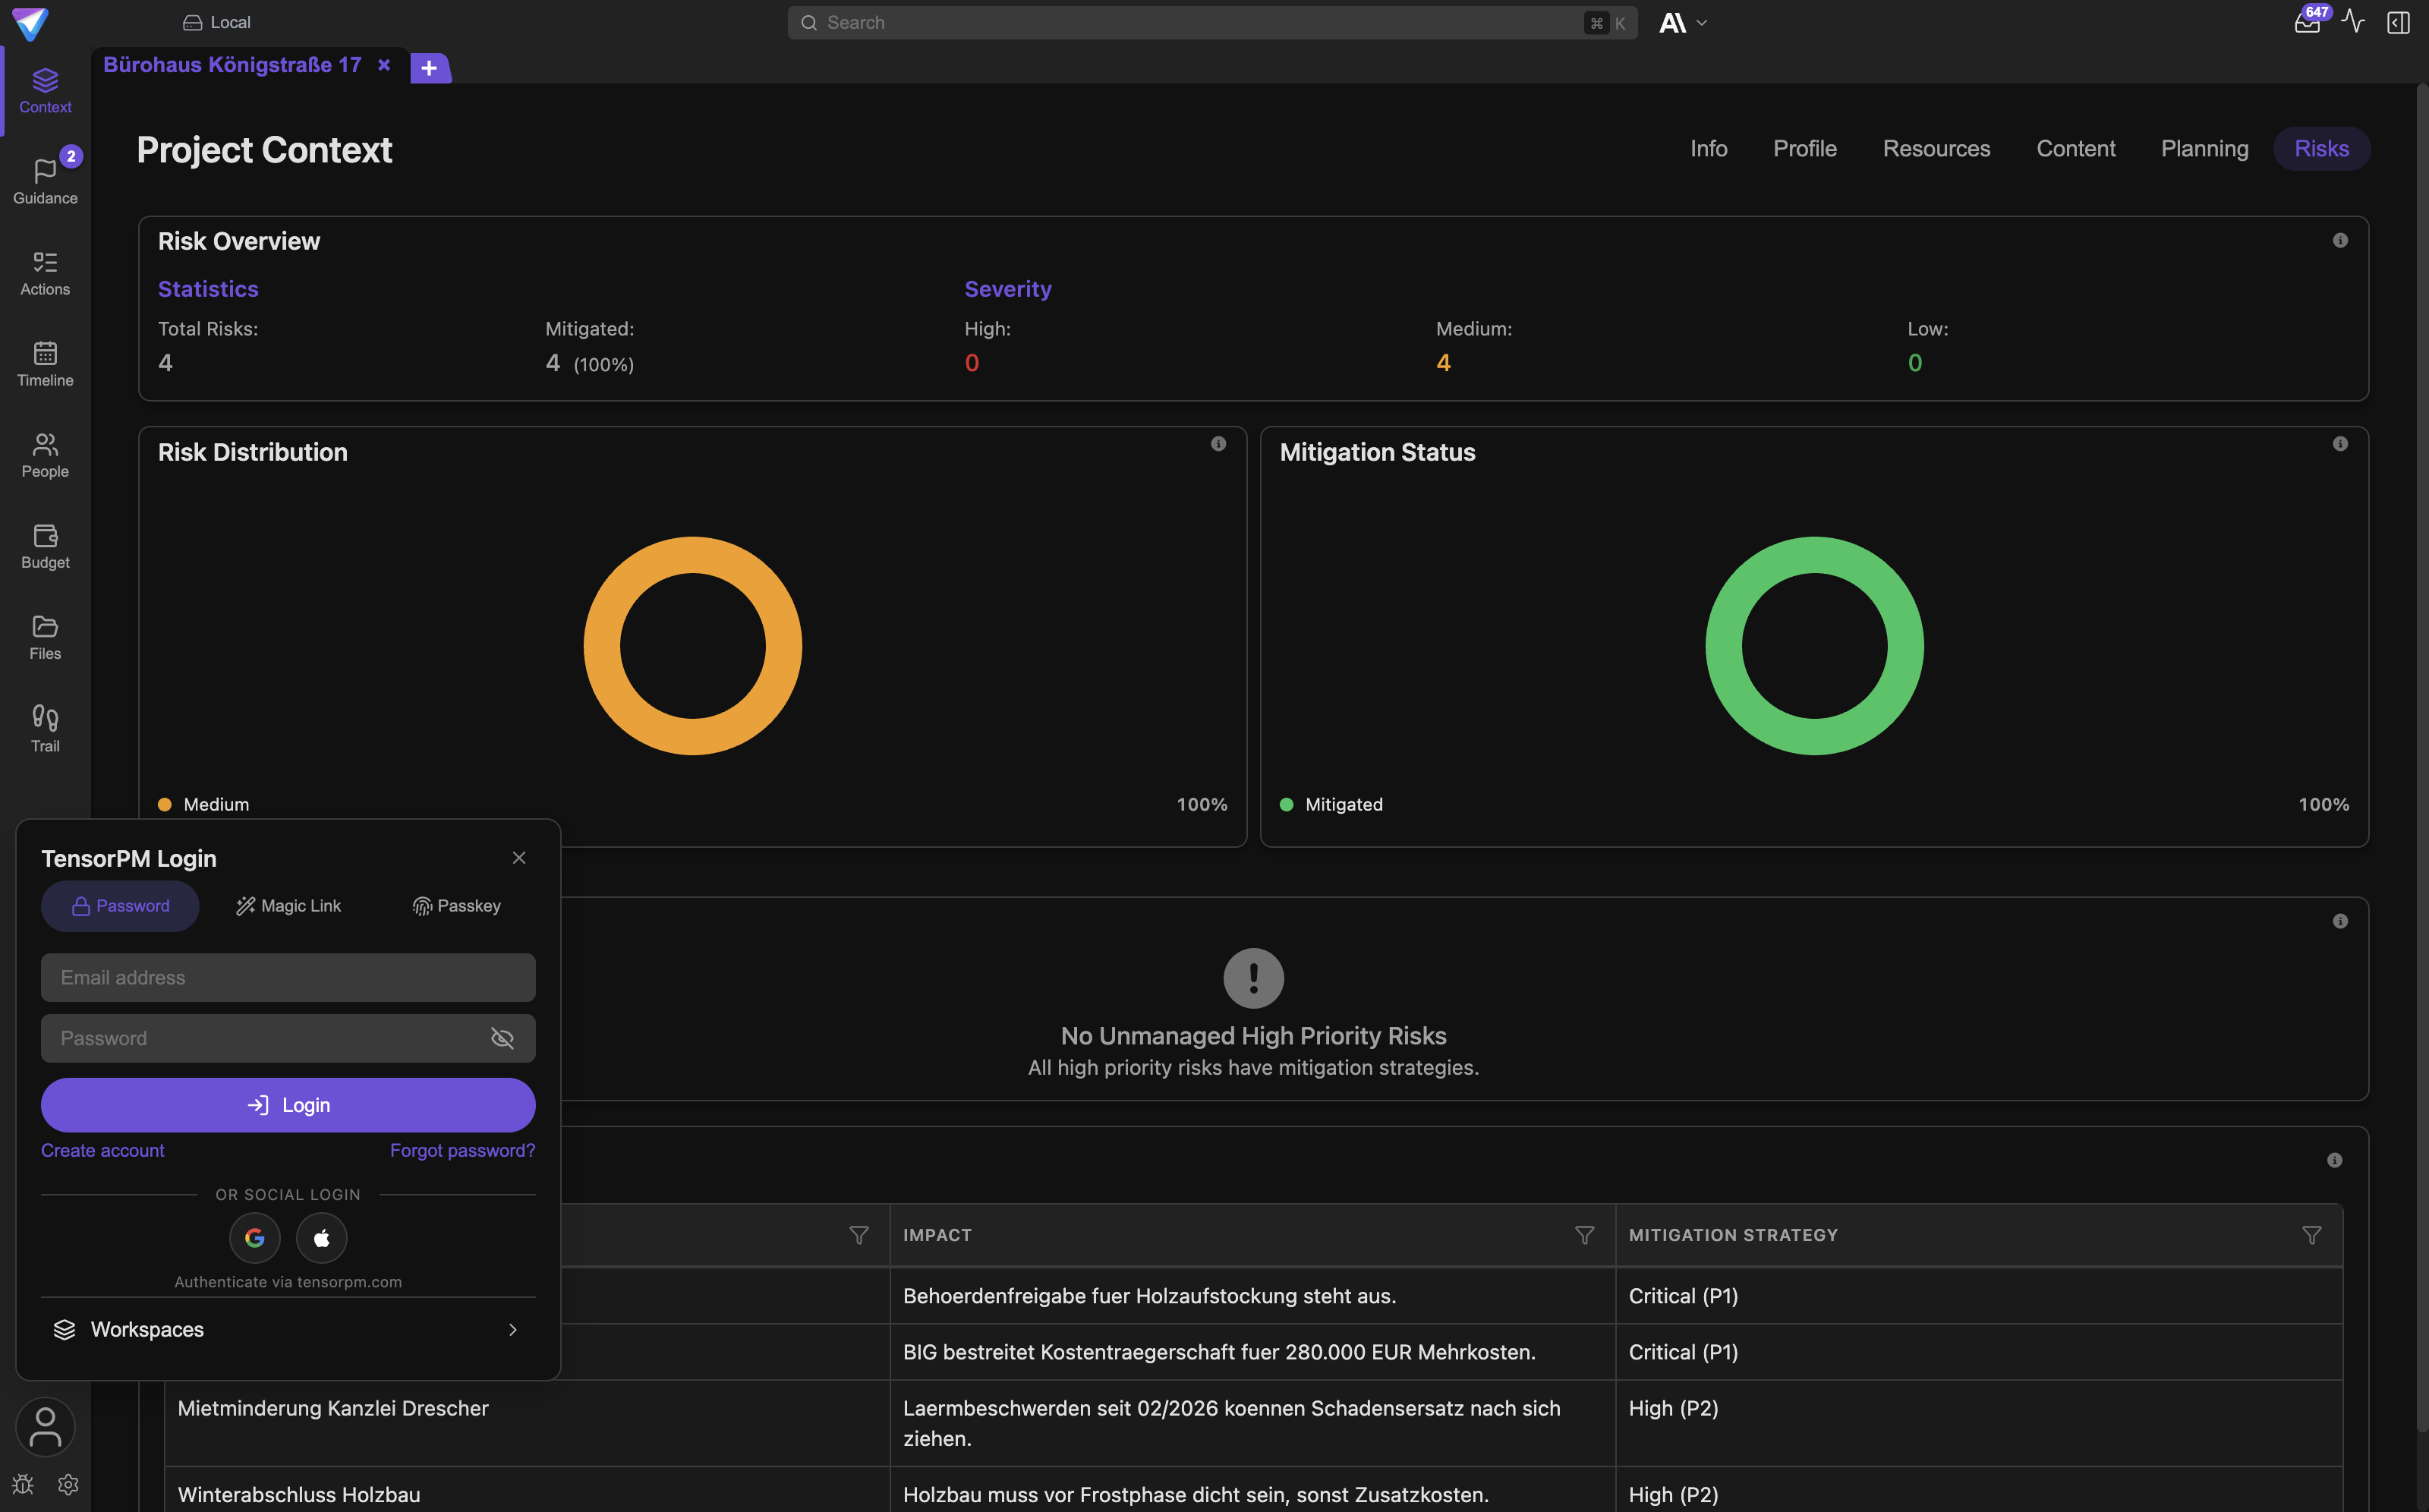Focus the Password field

pos(288,1038)
